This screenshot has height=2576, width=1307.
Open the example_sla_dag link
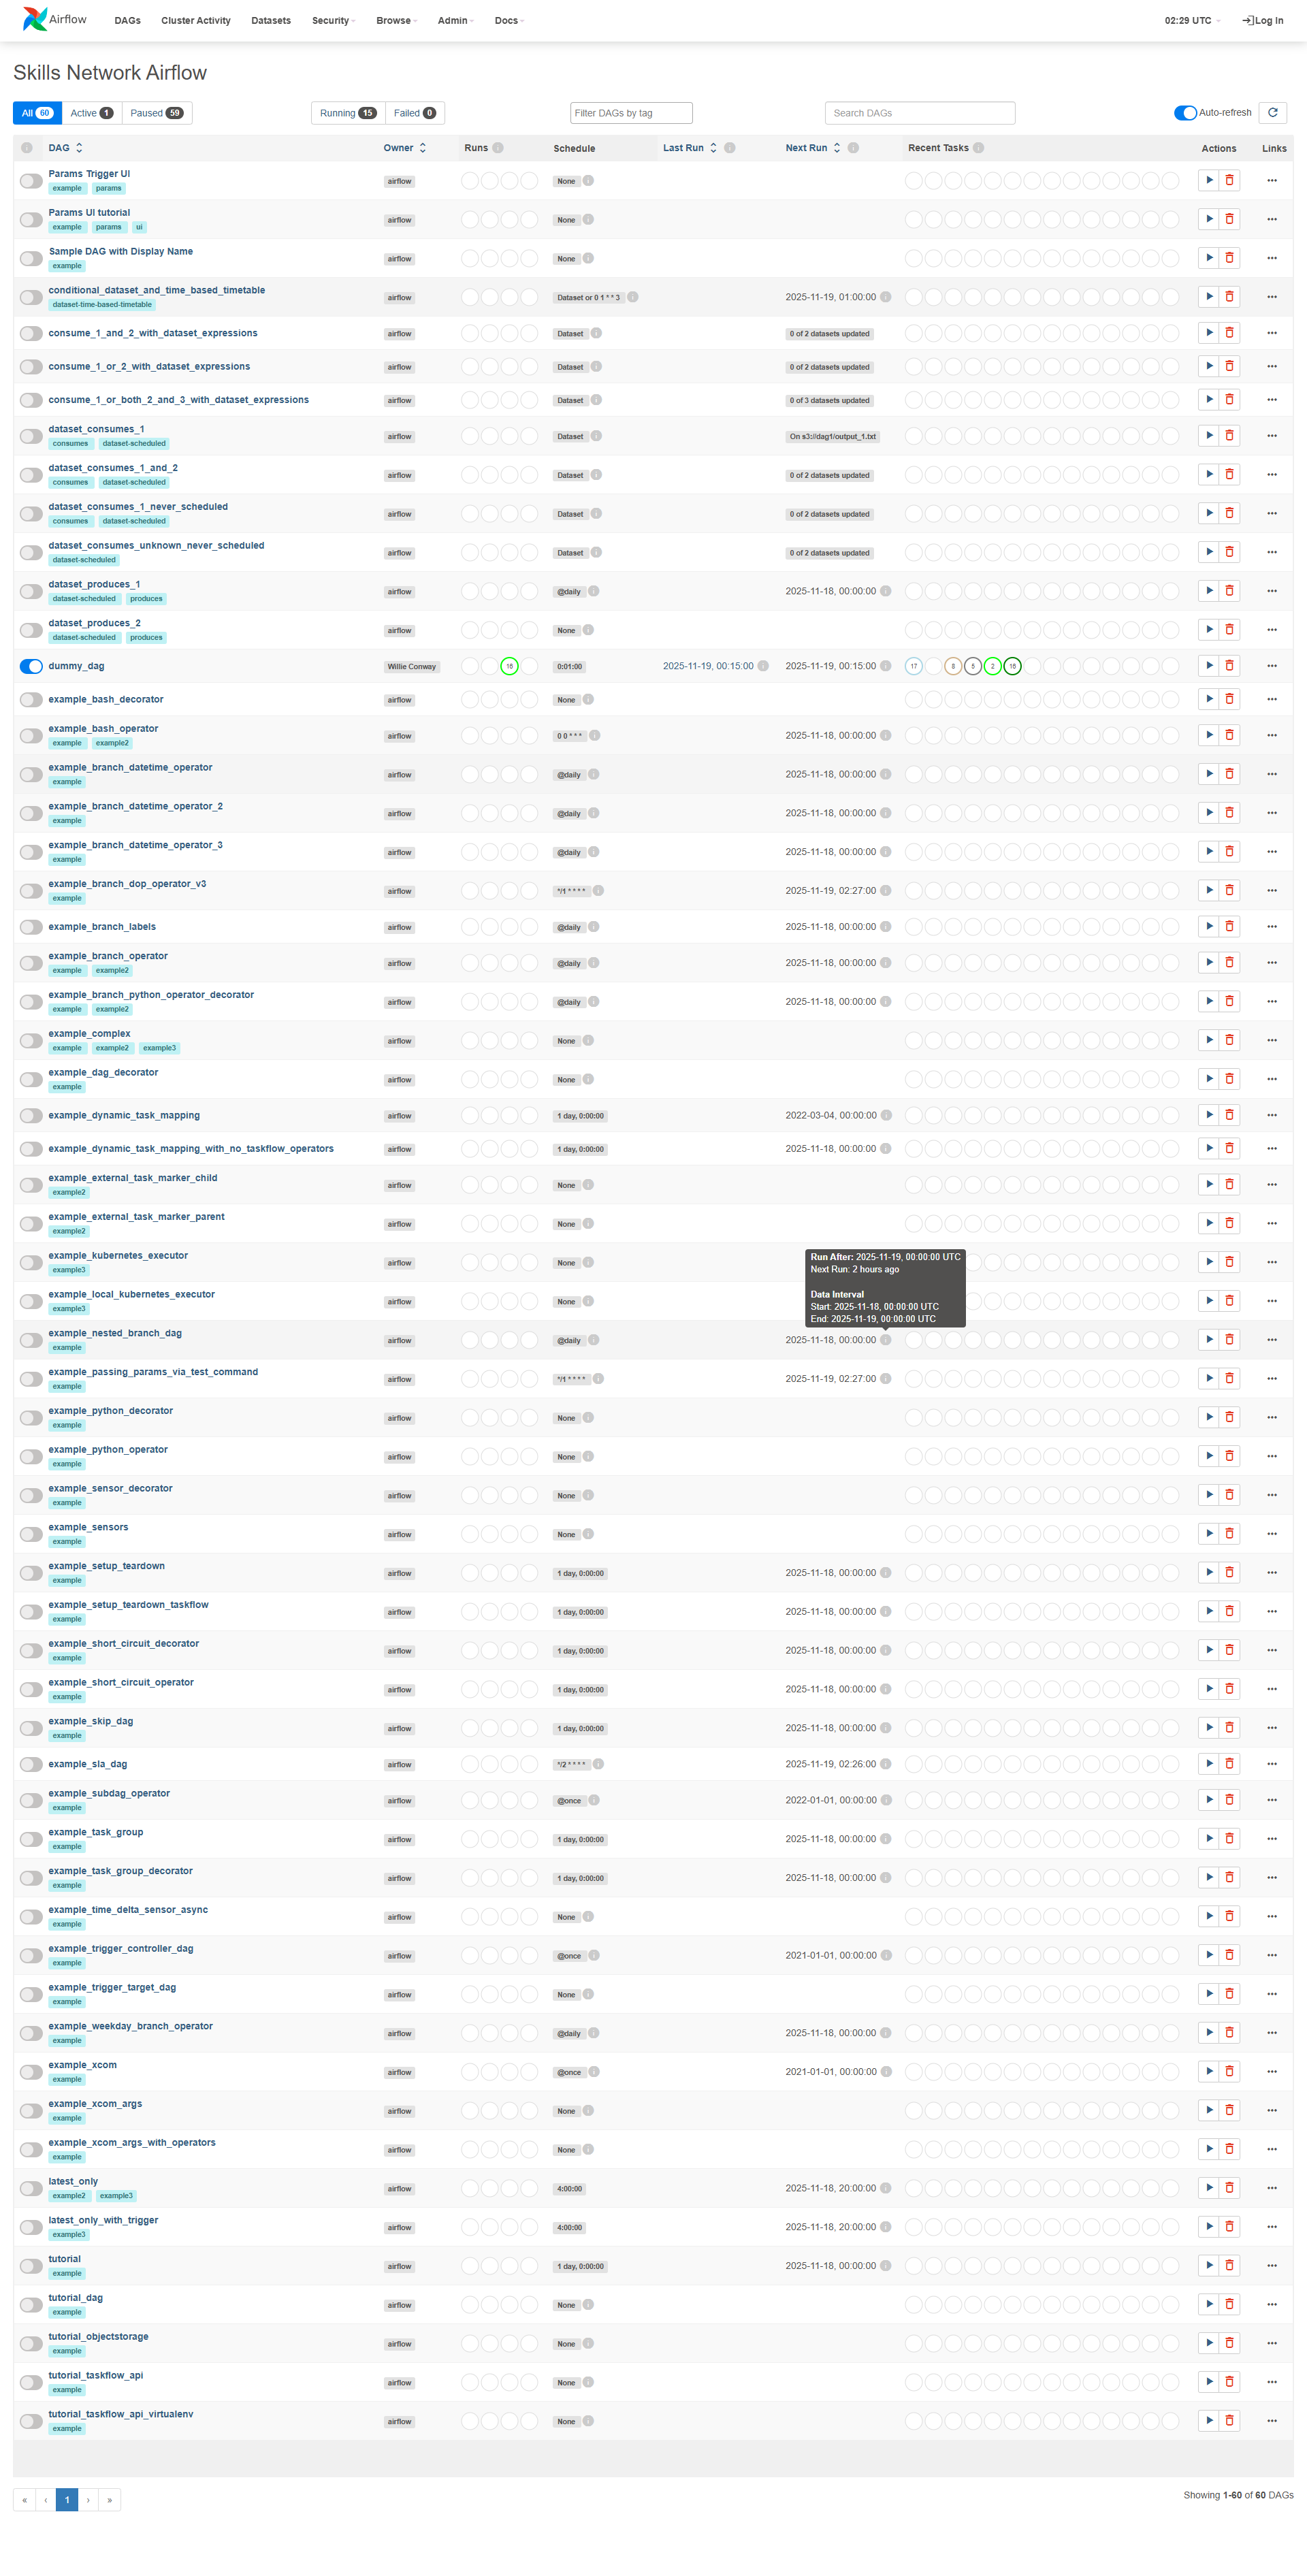(88, 1764)
